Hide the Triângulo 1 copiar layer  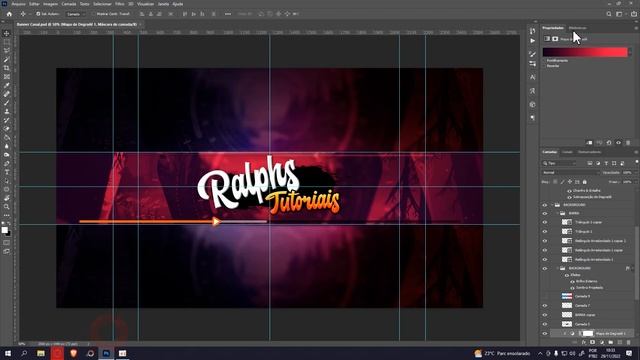(x=544, y=222)
